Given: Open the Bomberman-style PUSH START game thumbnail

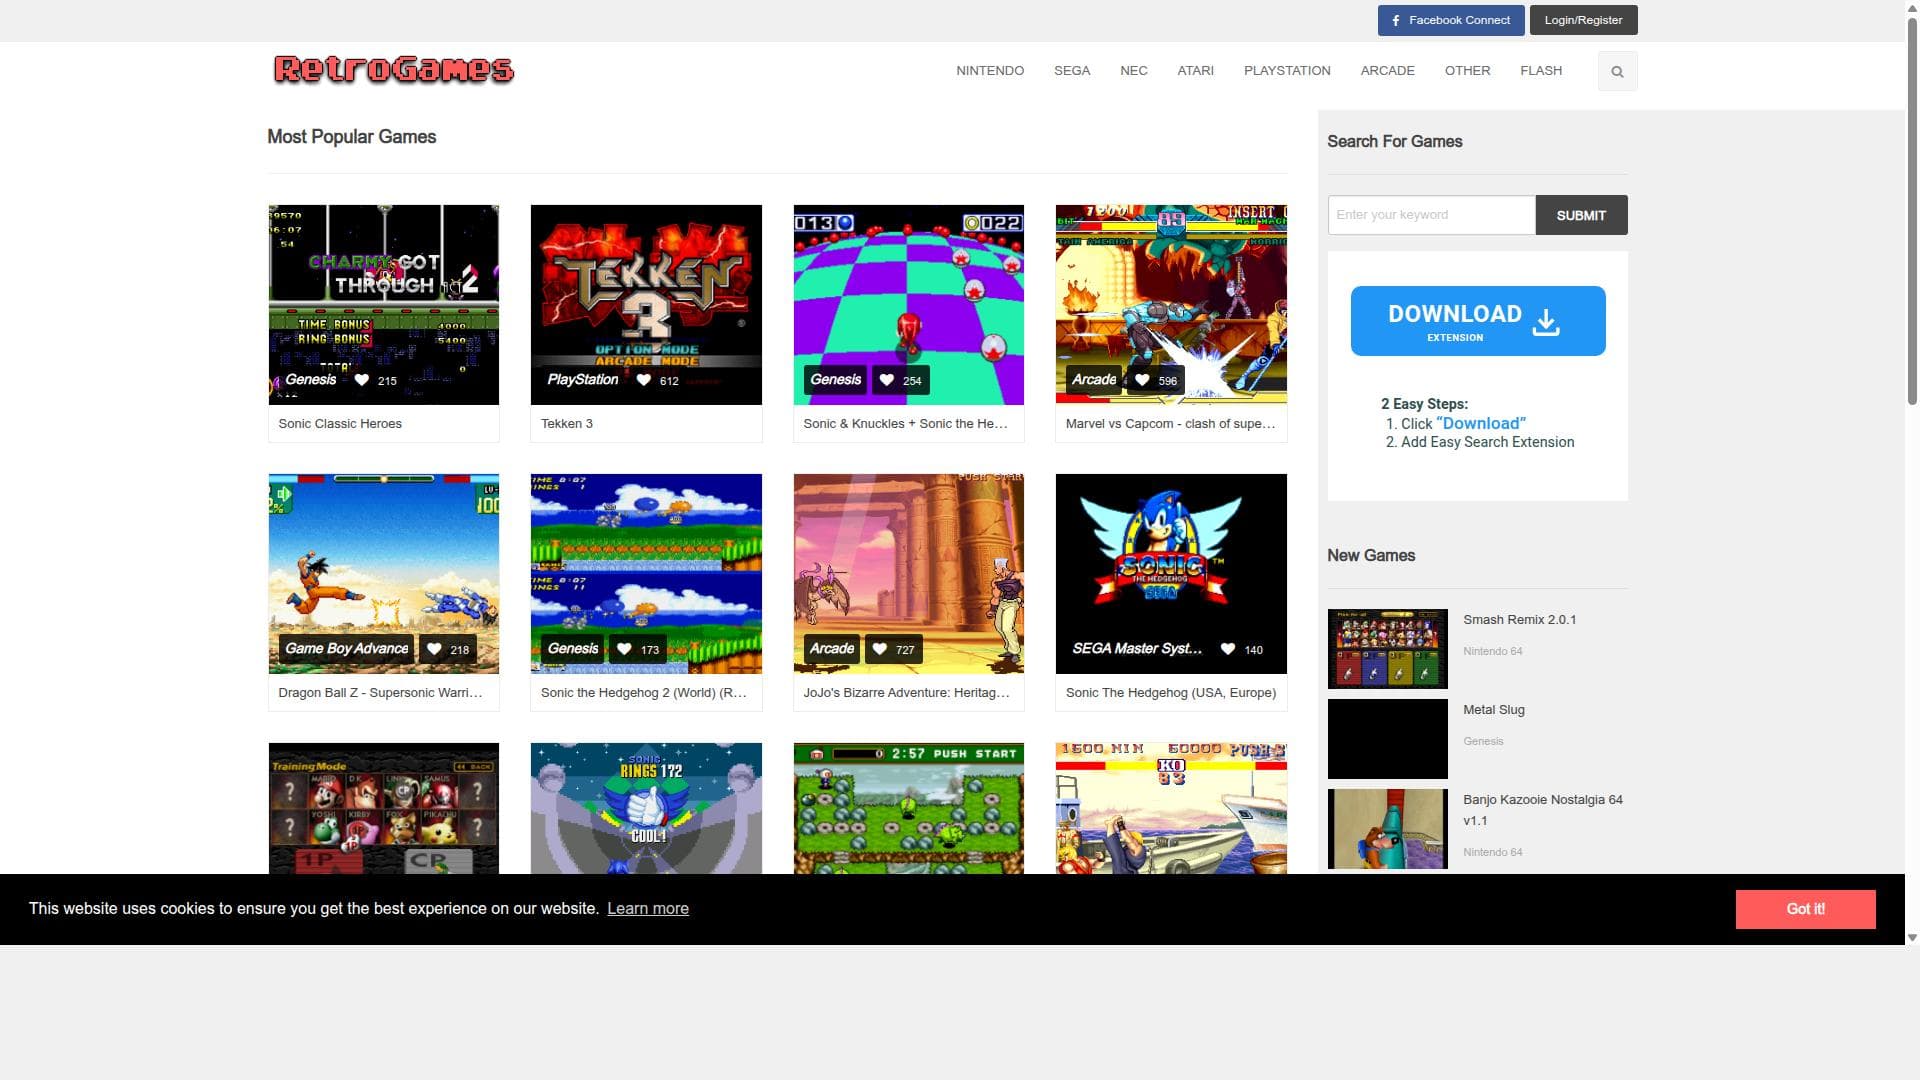Looking at the screenshot, I should [908, 808].
